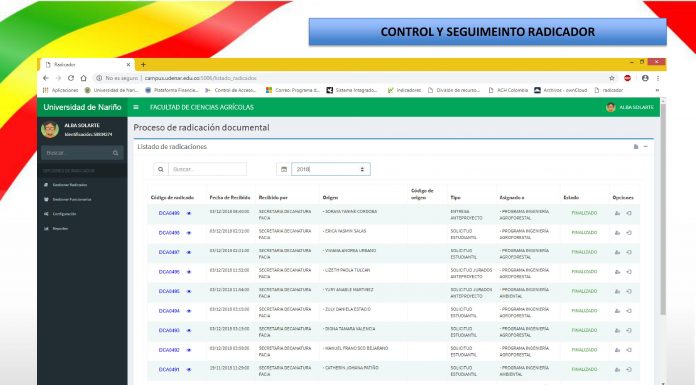Toggle the eye icon next to DCA0493
Screen dimensions: 696x385
(x=189, y=331)
